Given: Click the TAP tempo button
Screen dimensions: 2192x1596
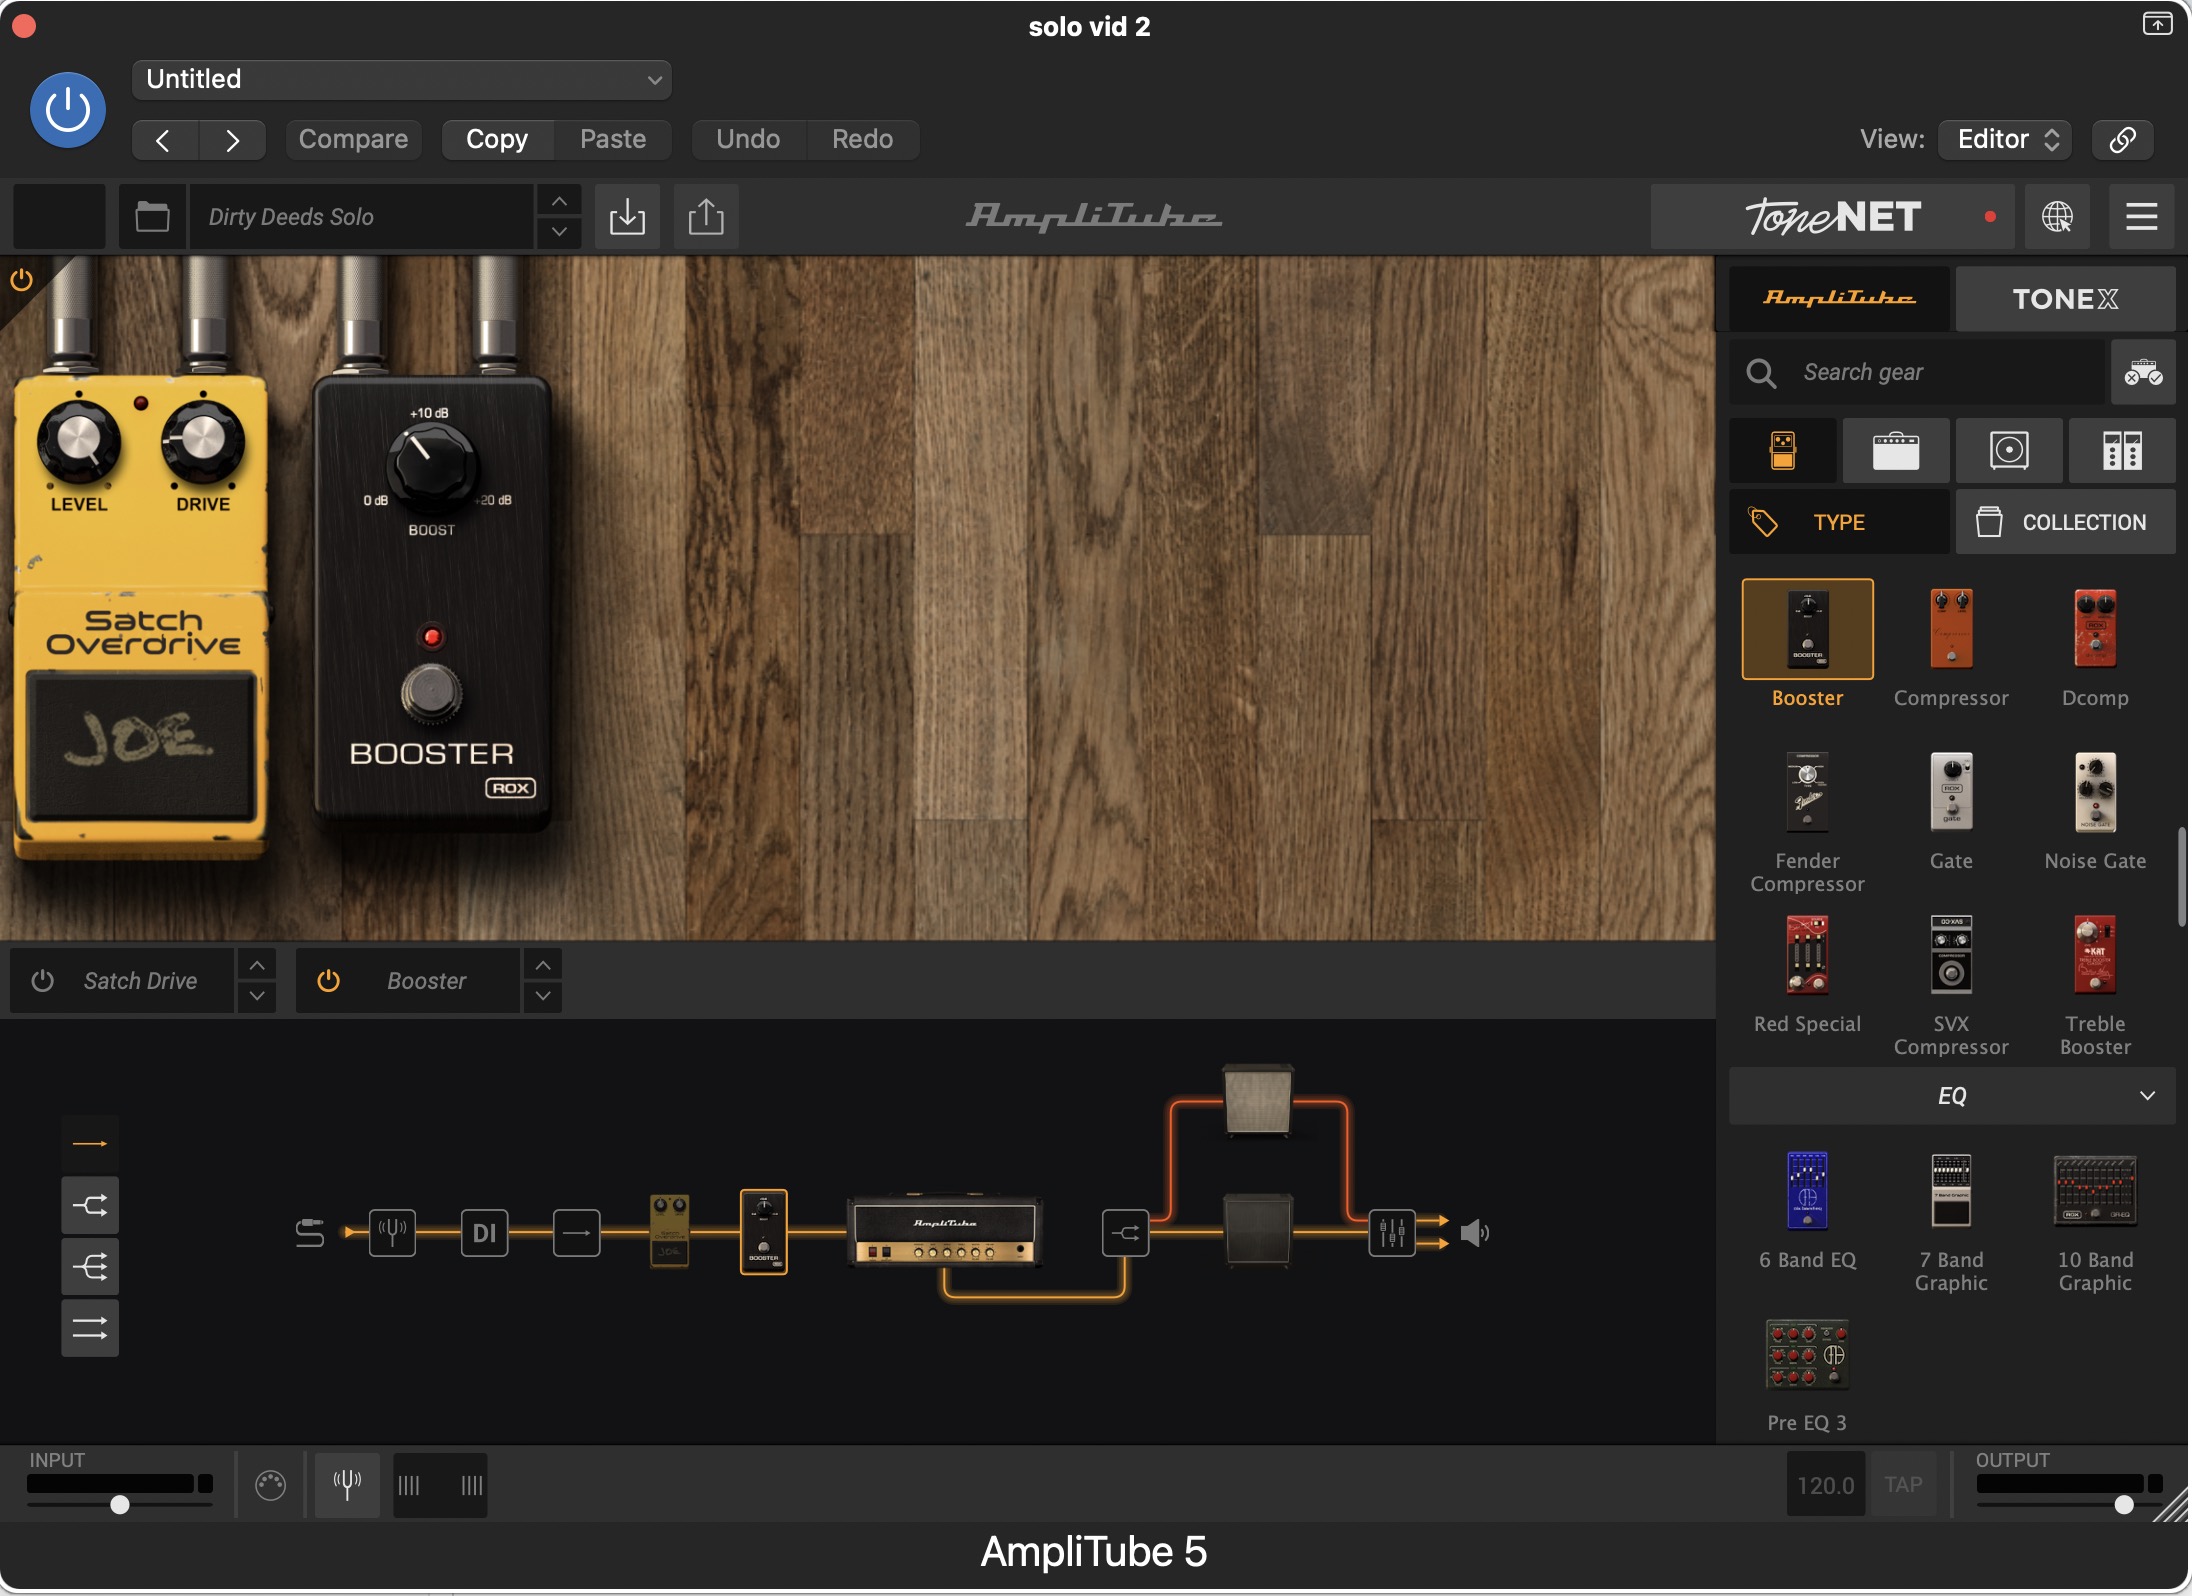Looking at the screenshot, I should tap(1903, 1485).
